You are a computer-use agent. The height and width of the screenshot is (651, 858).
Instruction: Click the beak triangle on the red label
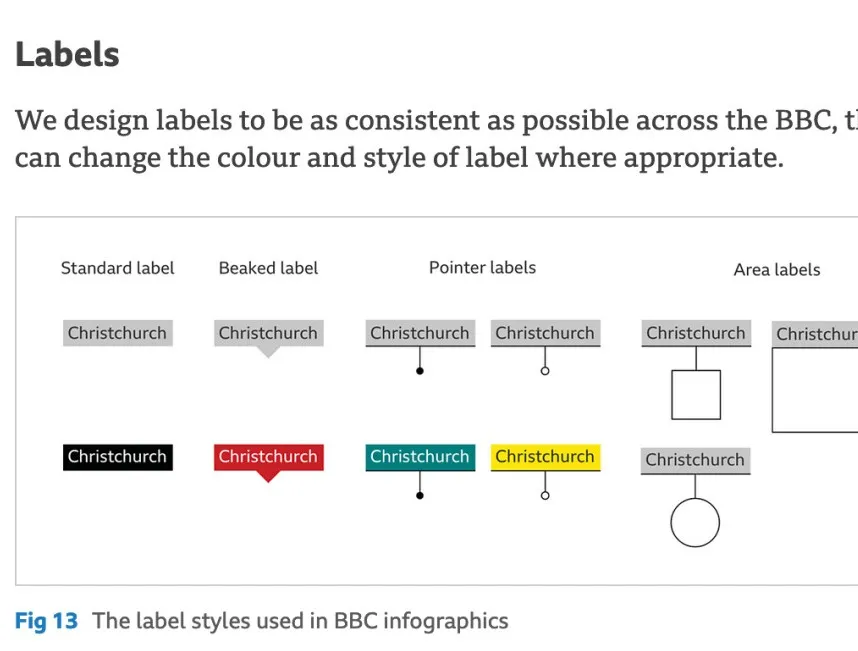(268, 476)
